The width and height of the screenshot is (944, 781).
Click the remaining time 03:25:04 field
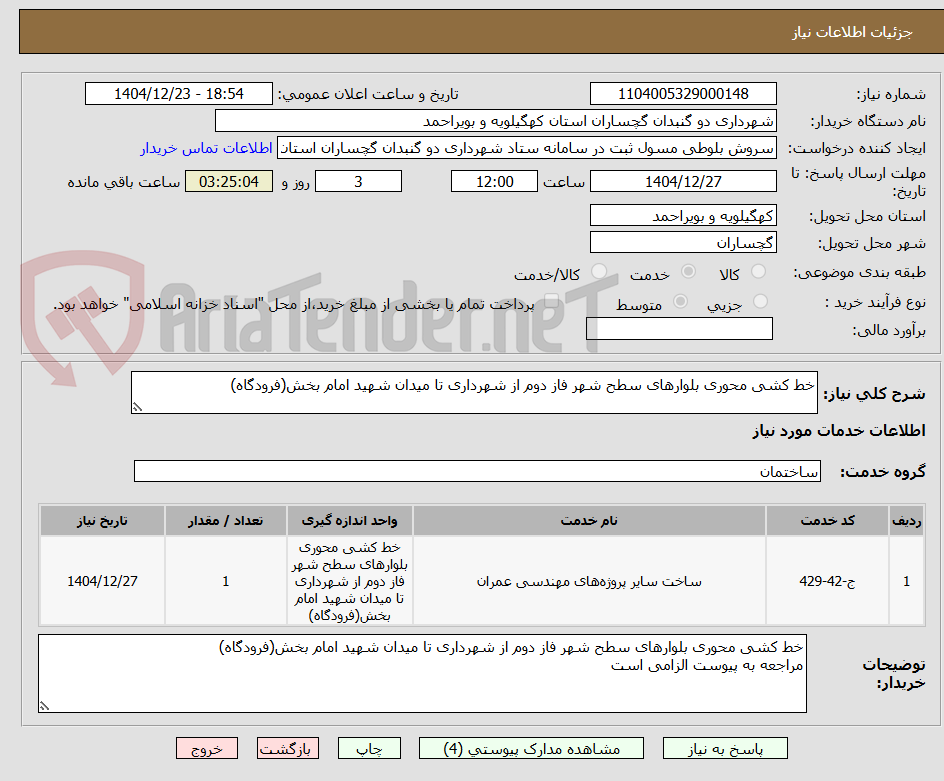[x=229, y=181]
